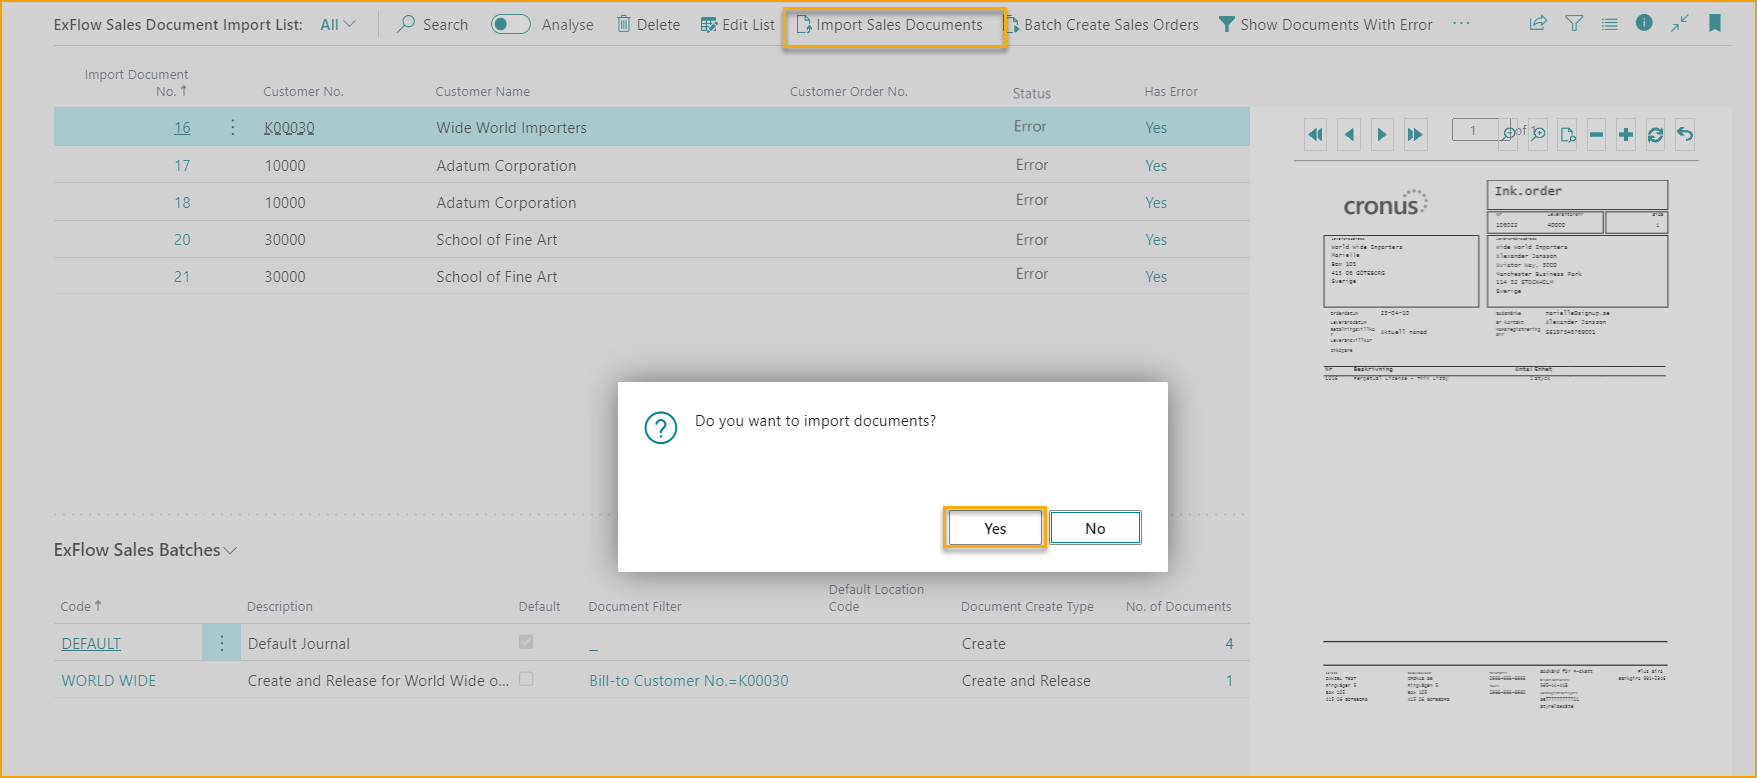Click the Share icon in the toolbar
Screen dimensions: 1757x778
tap(1538, 23)
